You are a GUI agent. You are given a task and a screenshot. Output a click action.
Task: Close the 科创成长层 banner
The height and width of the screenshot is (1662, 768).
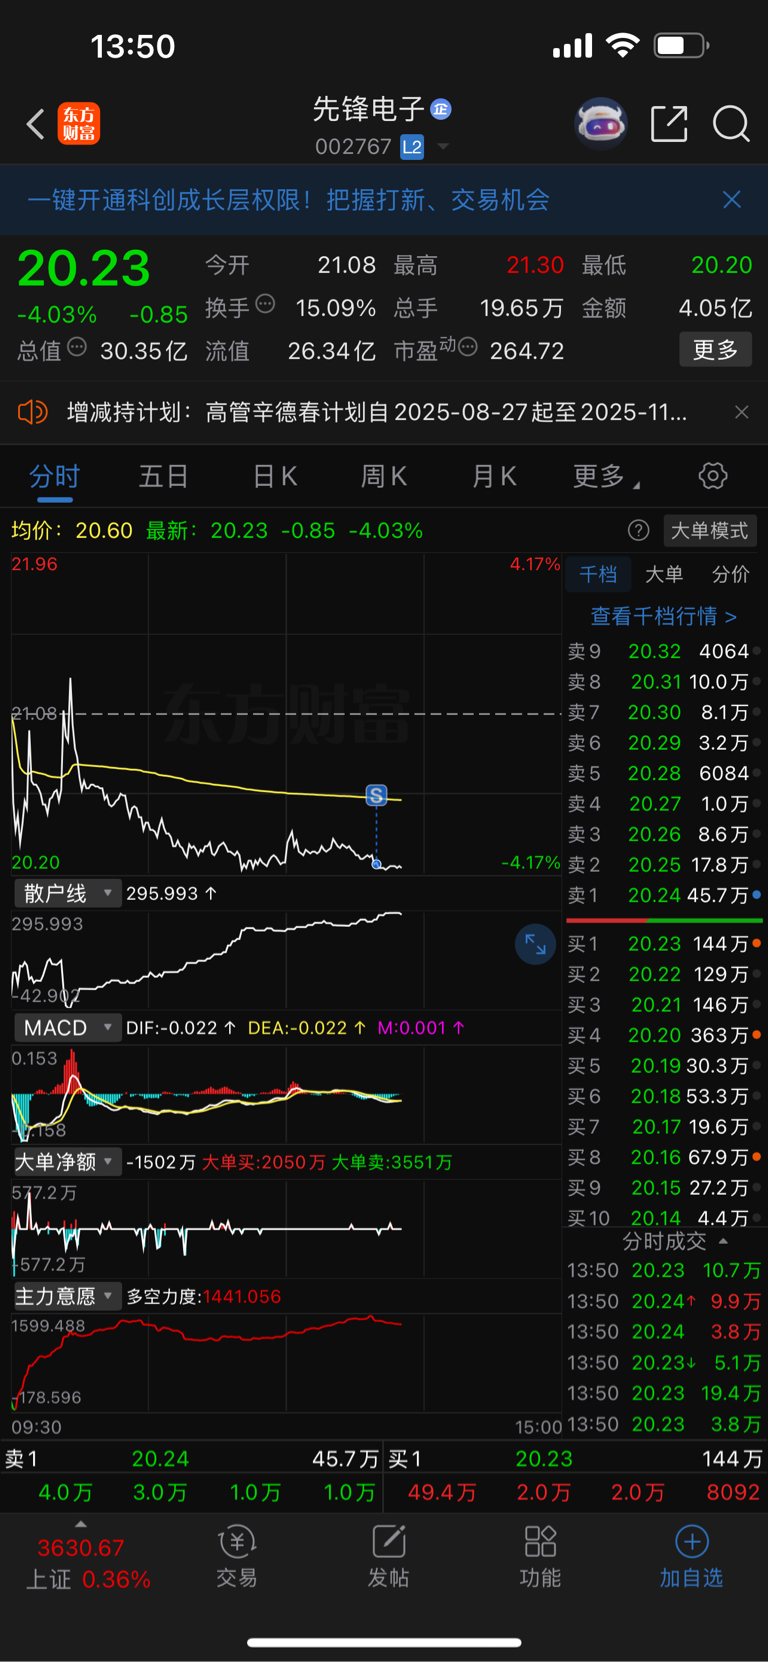point(732,200)
